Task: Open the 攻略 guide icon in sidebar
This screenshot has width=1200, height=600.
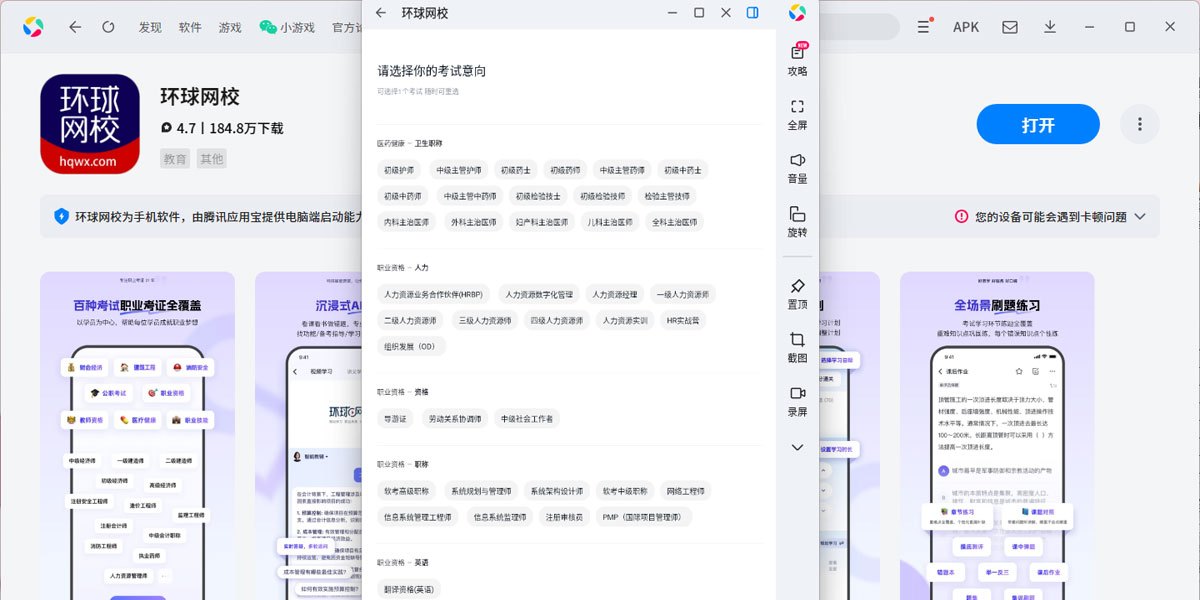Action: (797, 58)
